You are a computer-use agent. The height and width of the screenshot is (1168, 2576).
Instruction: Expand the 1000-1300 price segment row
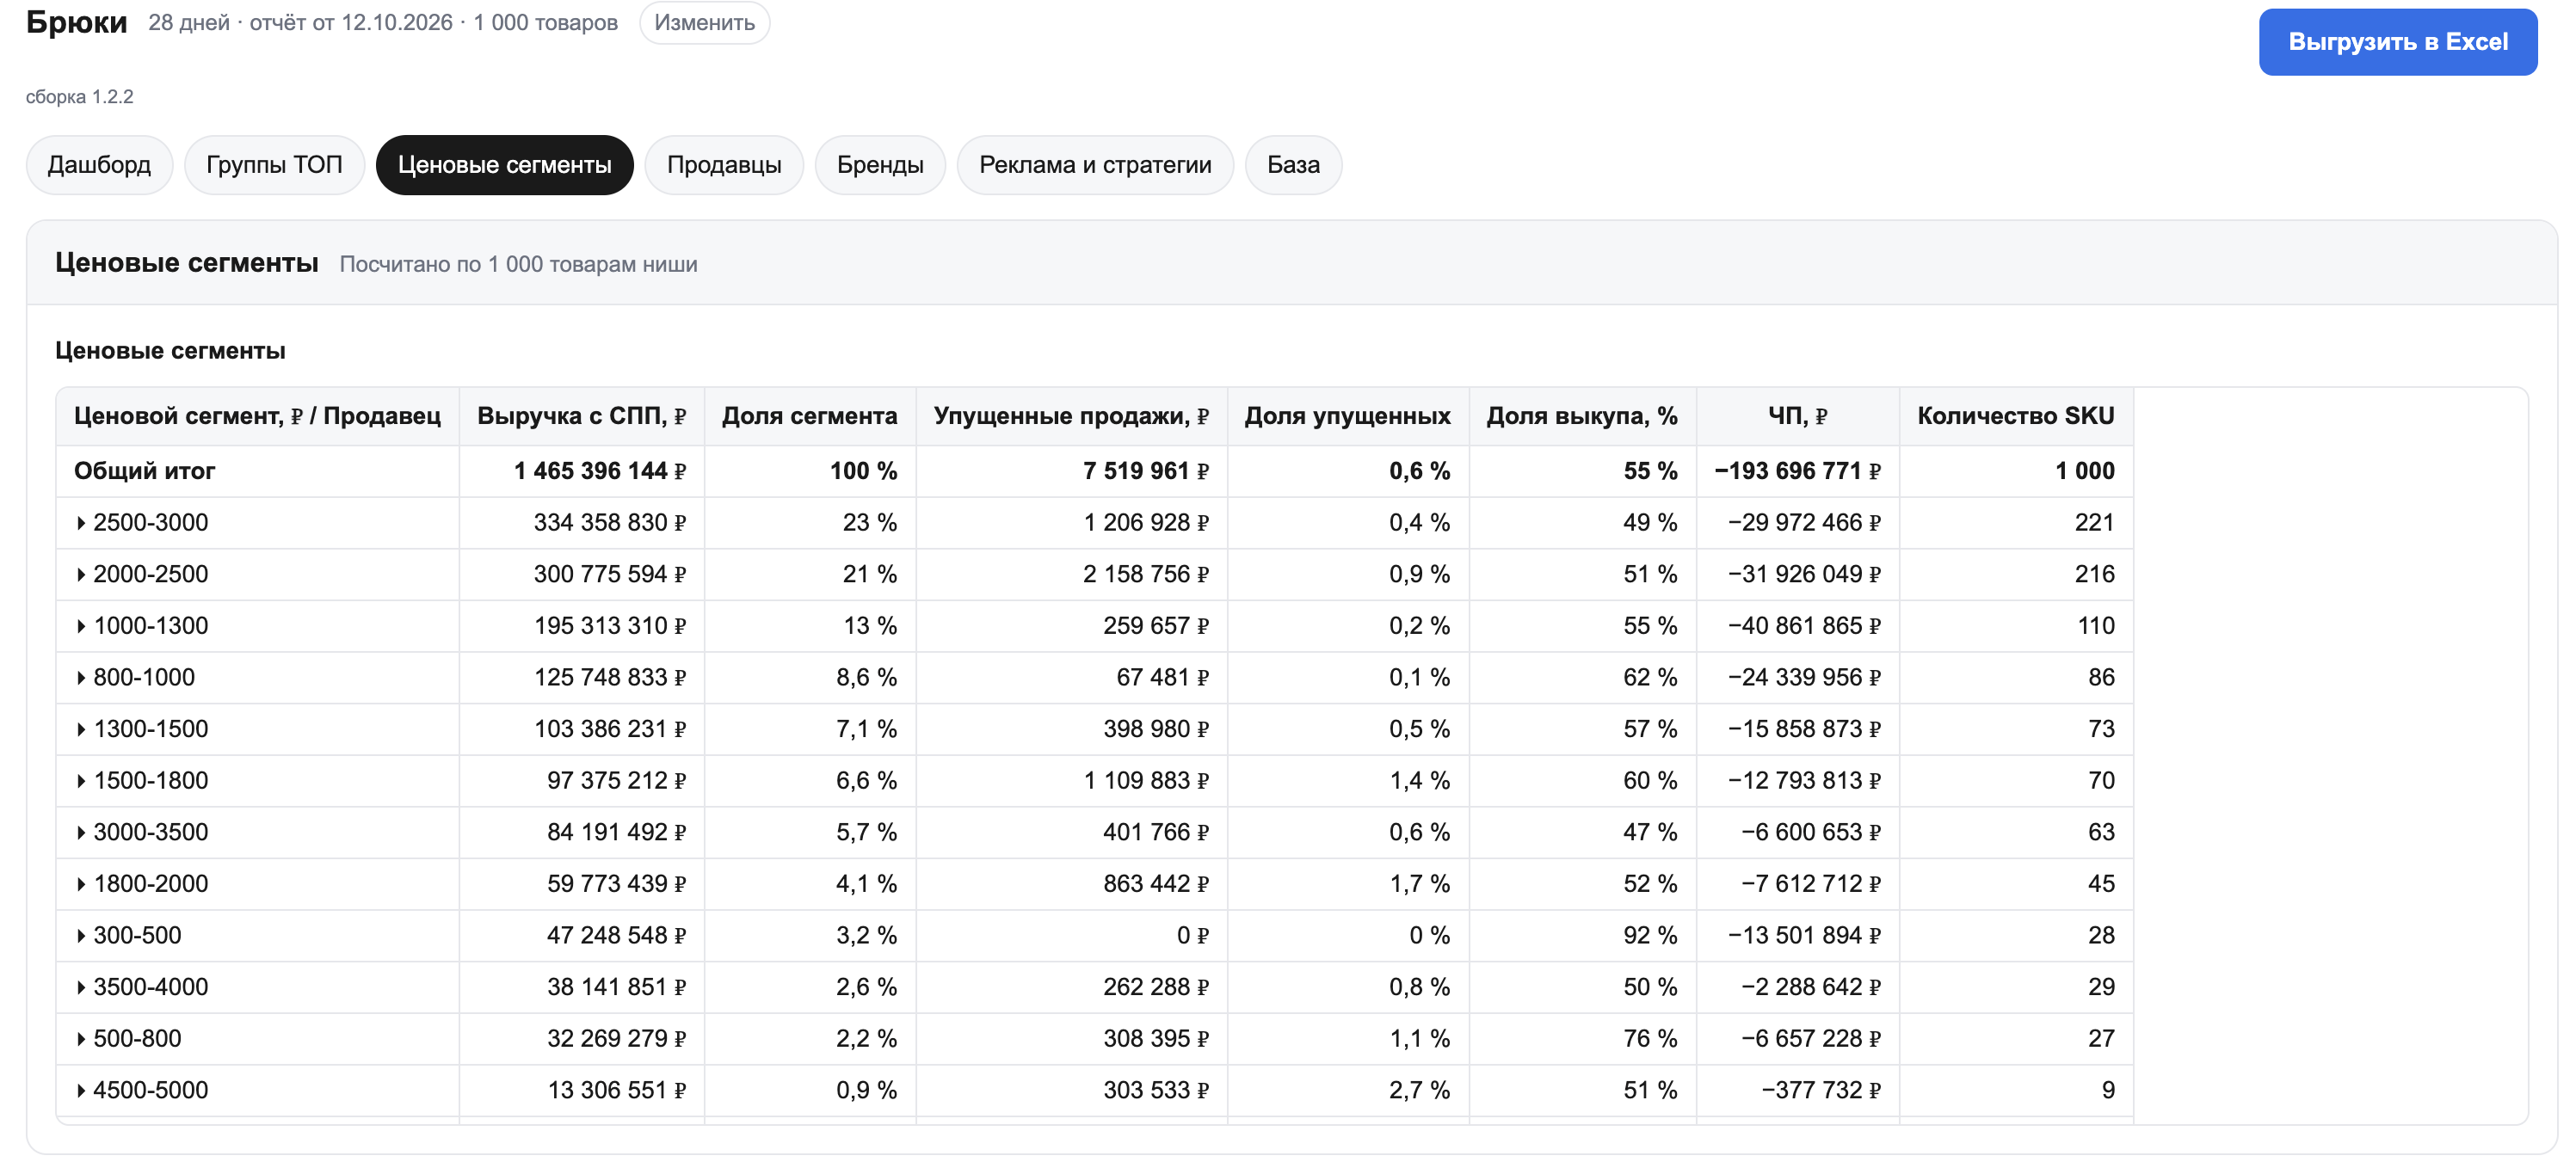[81, 626]
